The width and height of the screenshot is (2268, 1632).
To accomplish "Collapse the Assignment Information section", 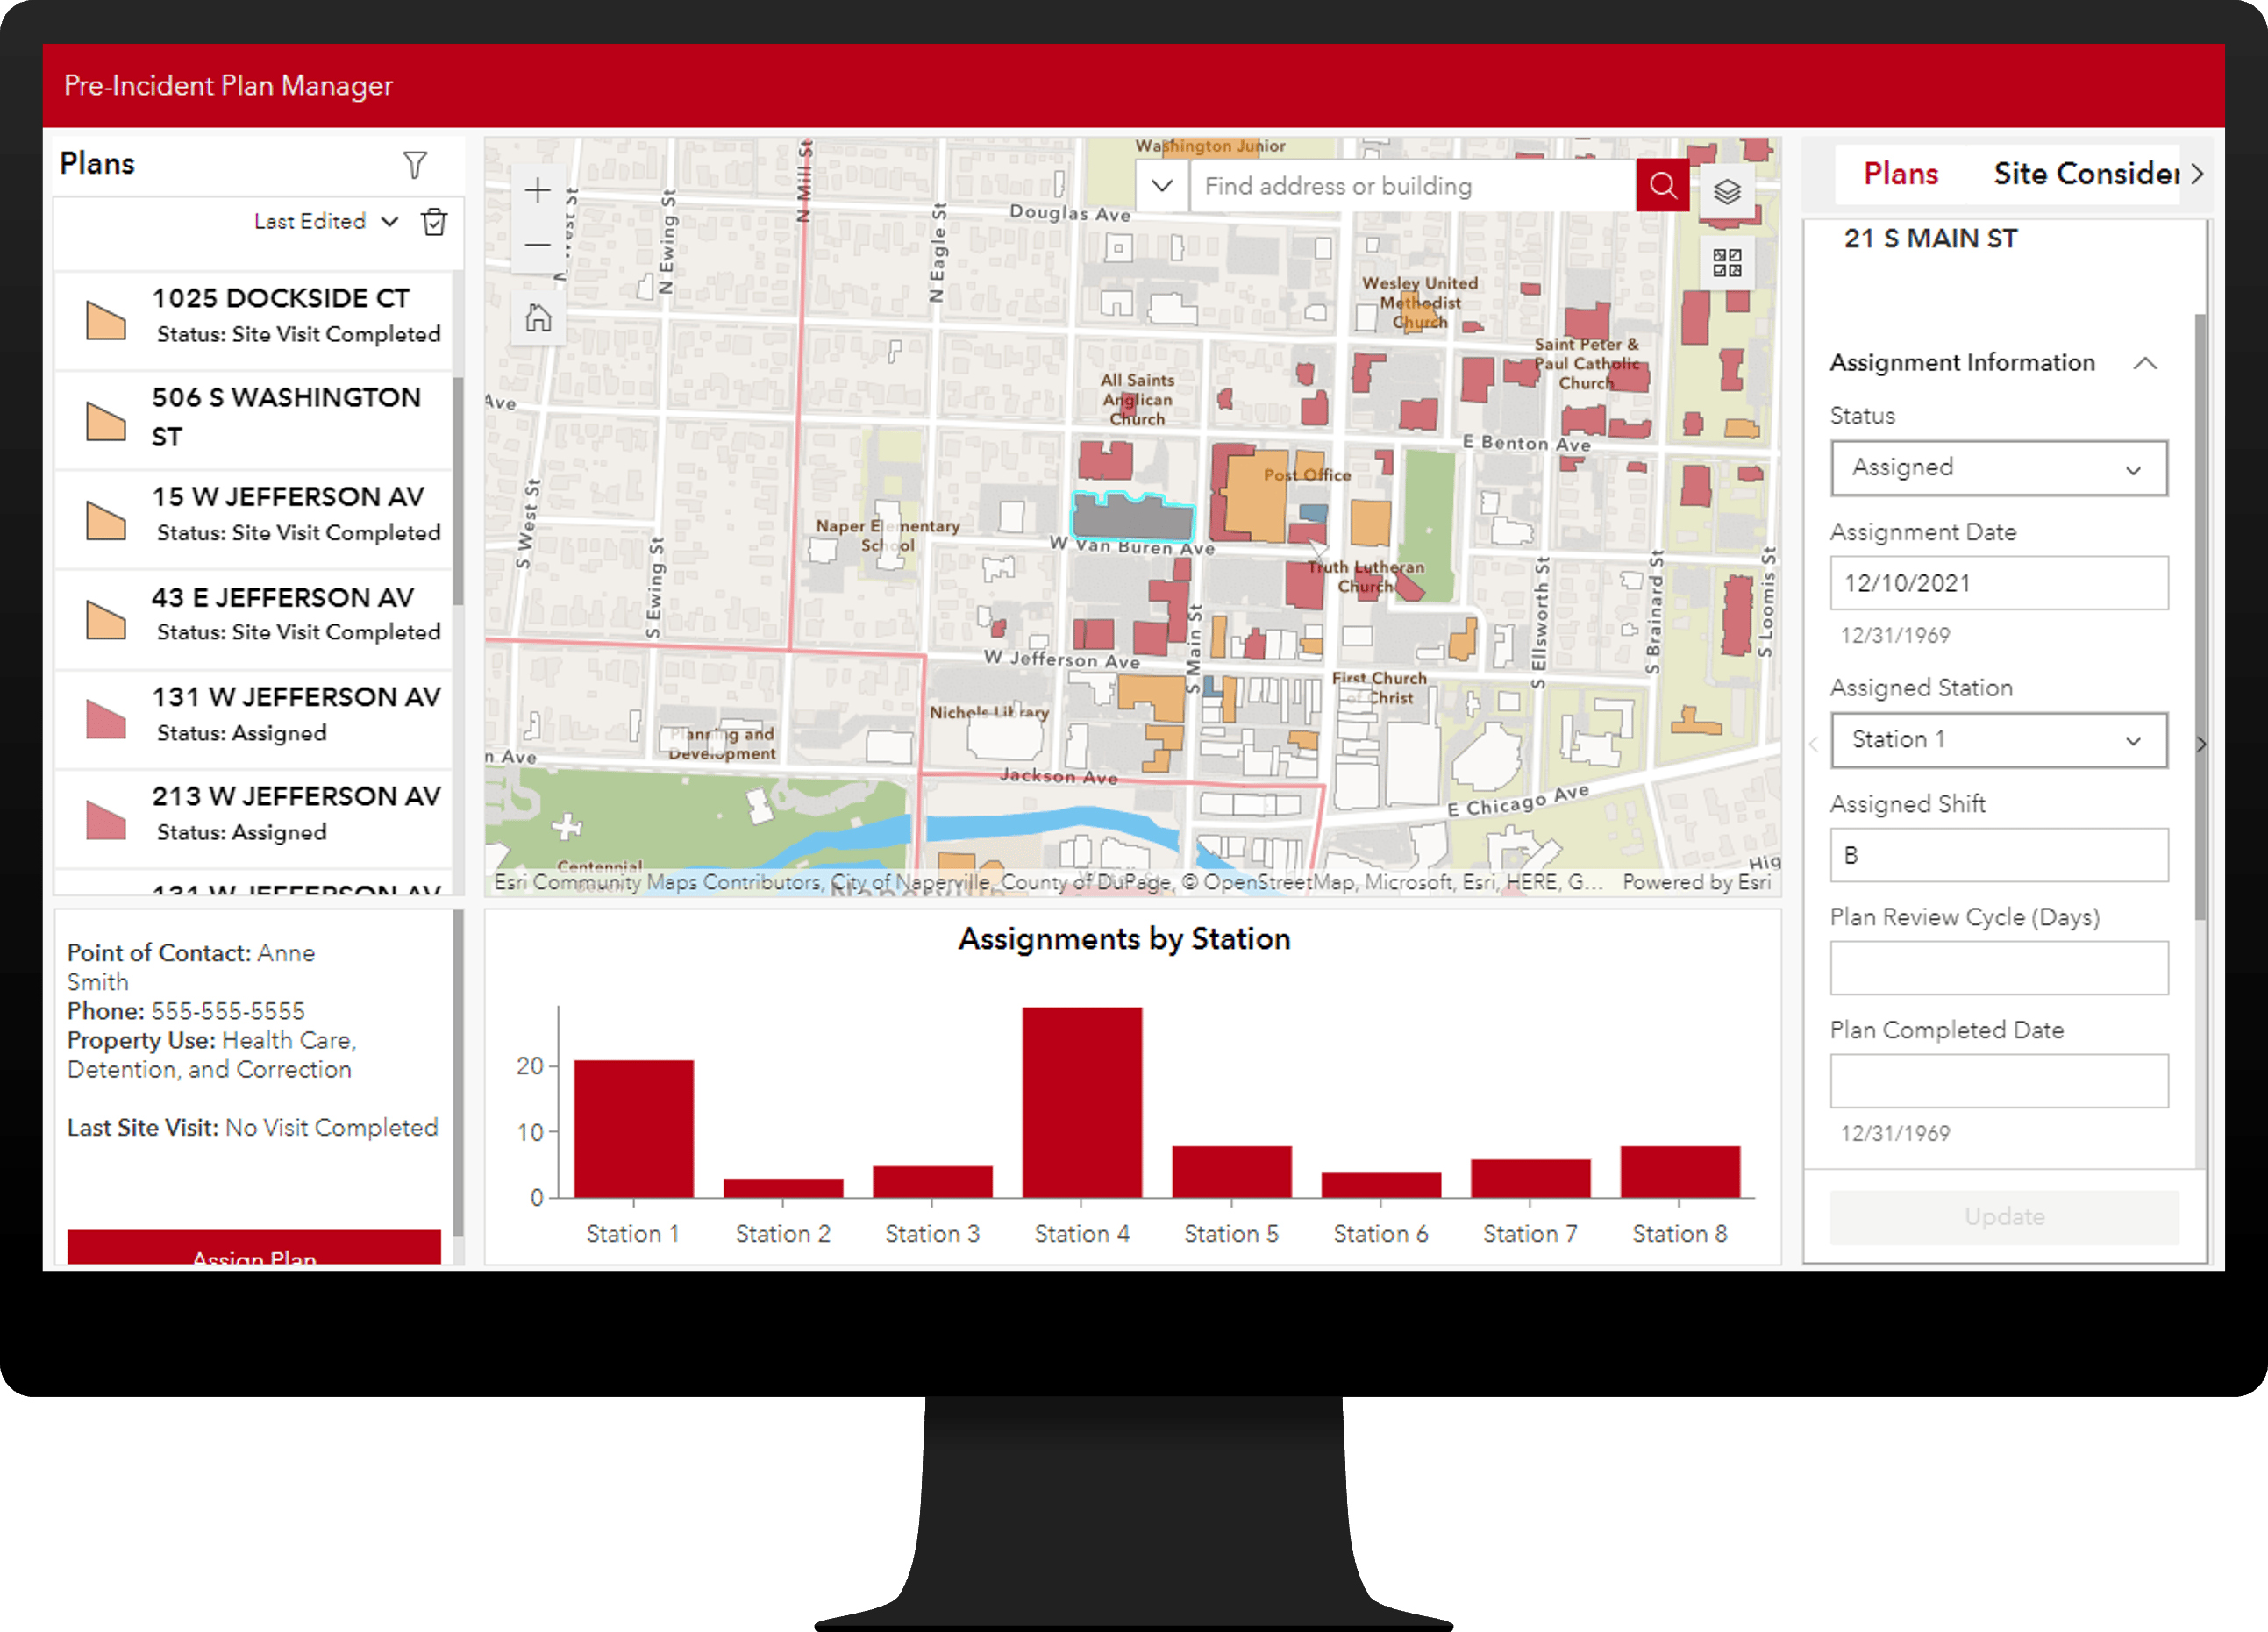I will [2145, 363].
